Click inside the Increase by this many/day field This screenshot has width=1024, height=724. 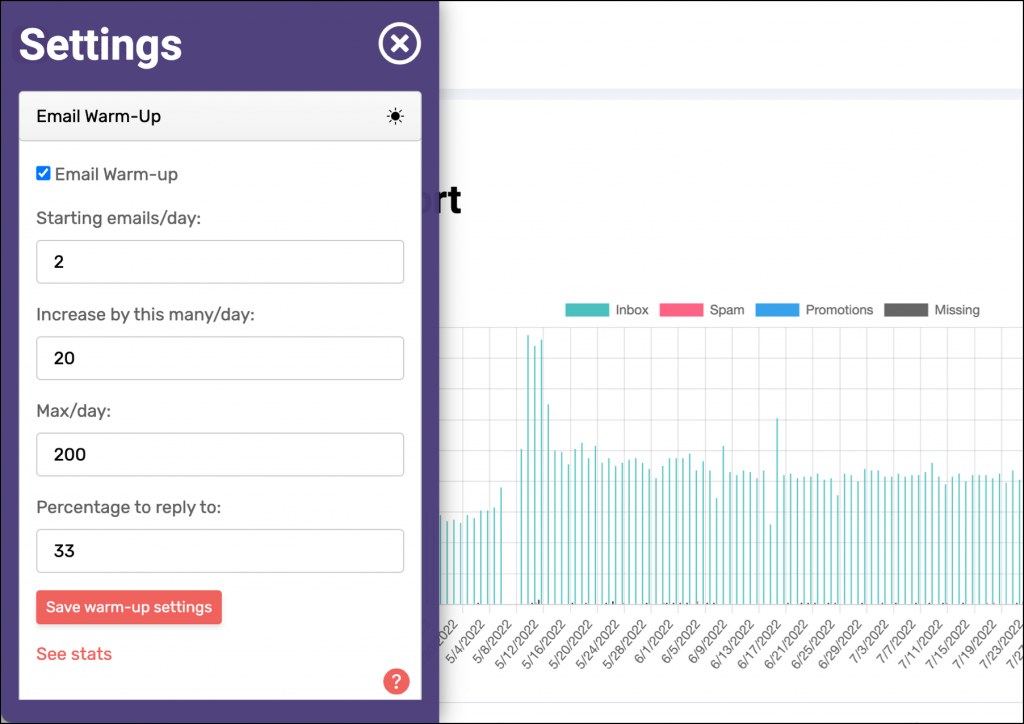(x=220, y=358)
